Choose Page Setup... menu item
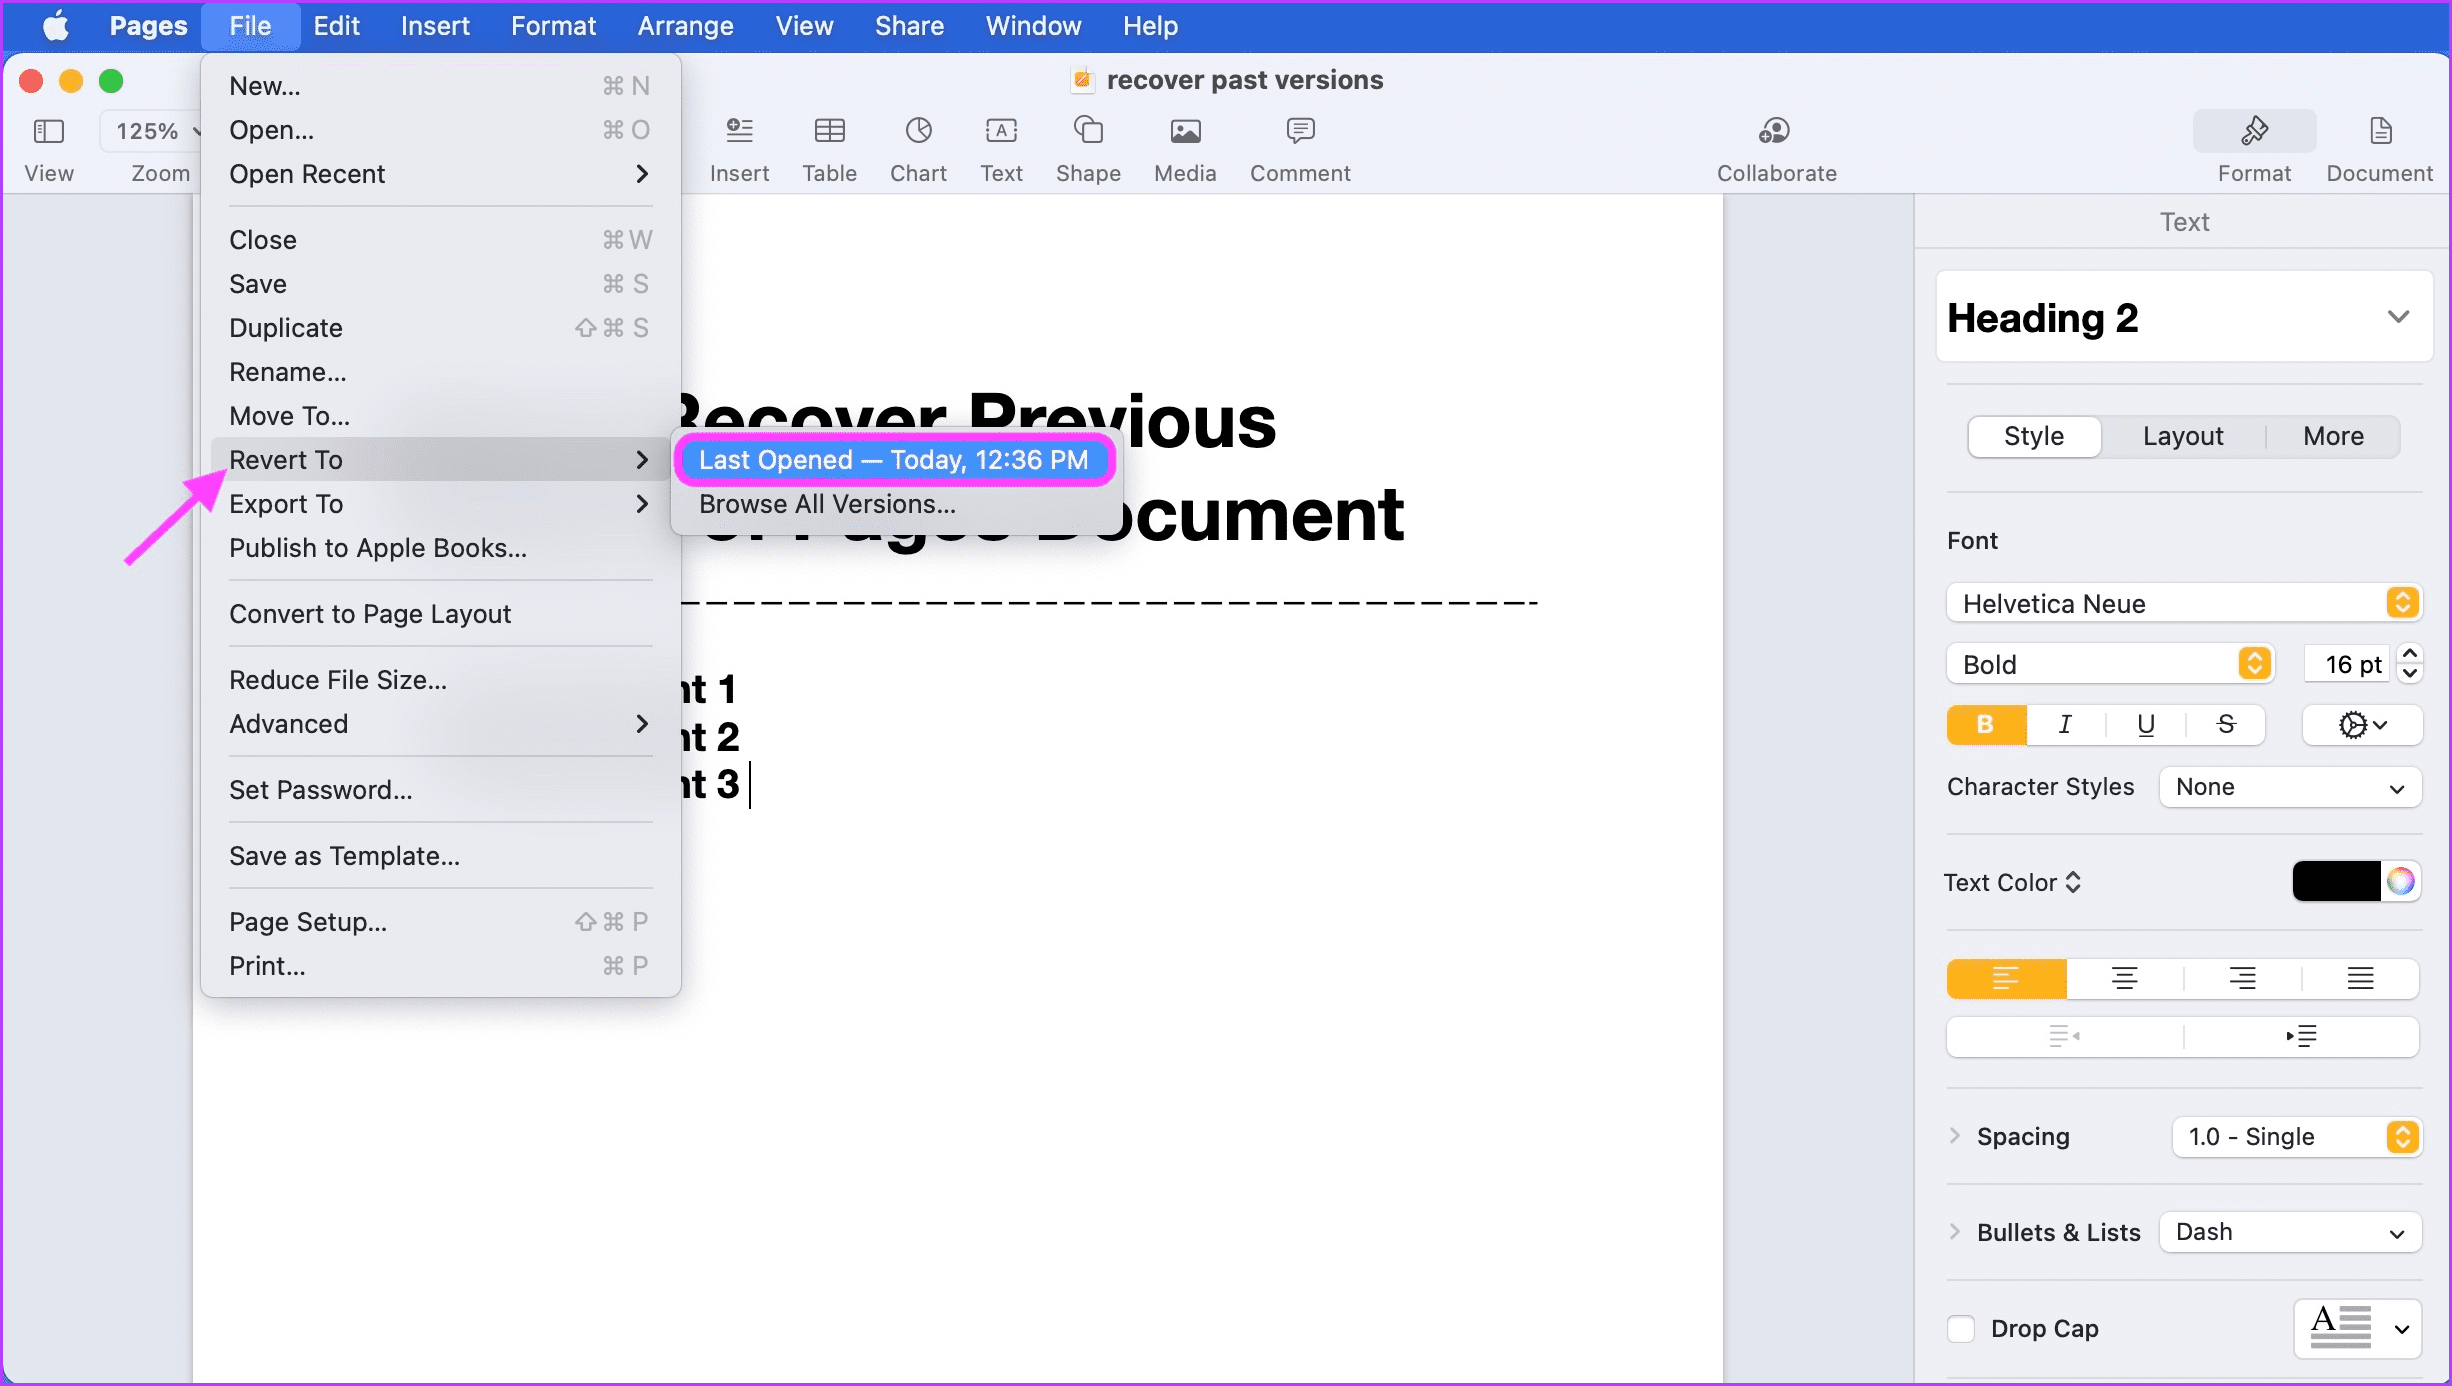This screenshot has width=2452, height=1386. pyautogui.click(x=440, y=922)
